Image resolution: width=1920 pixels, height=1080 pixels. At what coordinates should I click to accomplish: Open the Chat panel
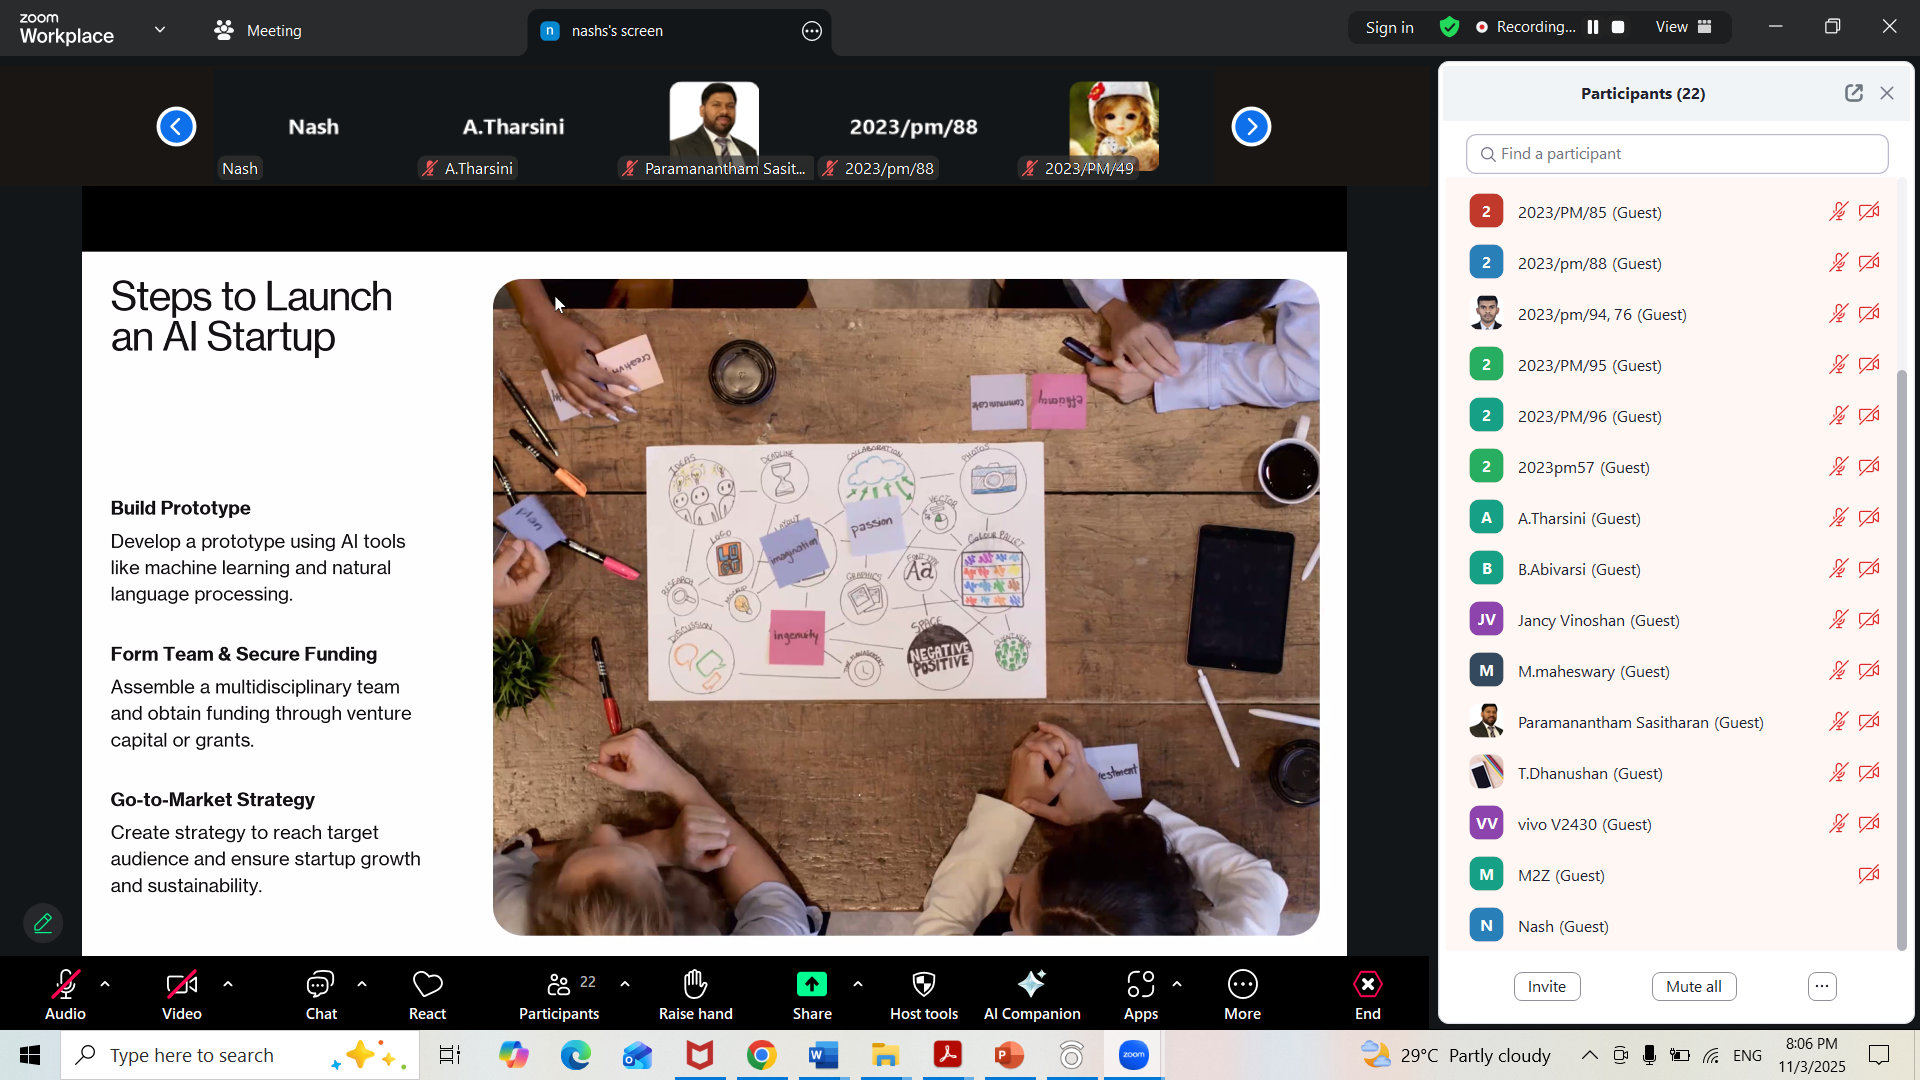(x=320, y=994)
